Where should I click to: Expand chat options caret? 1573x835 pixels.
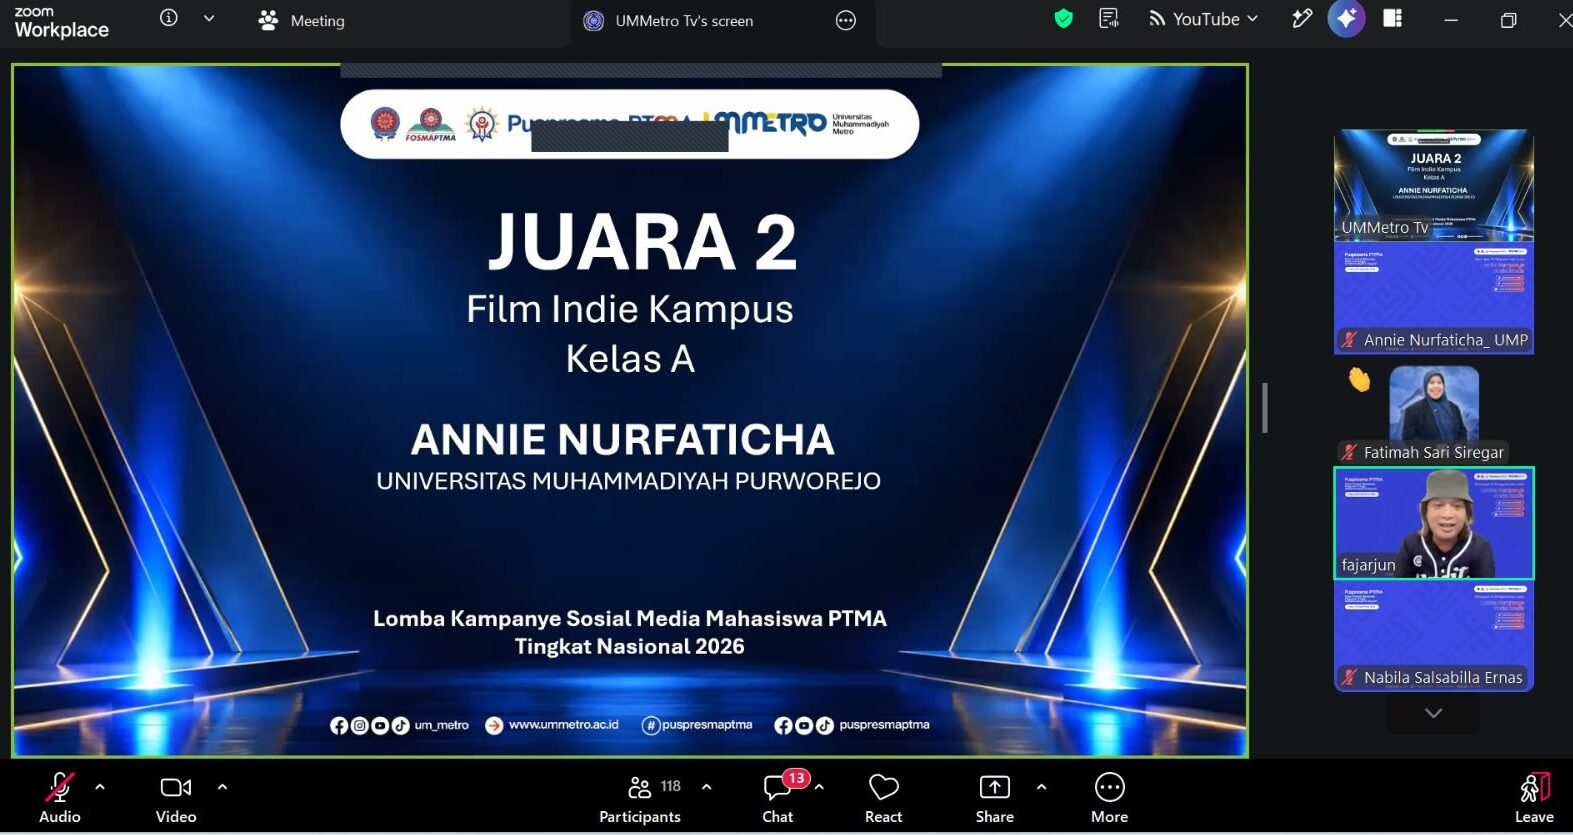pos(819,787)
